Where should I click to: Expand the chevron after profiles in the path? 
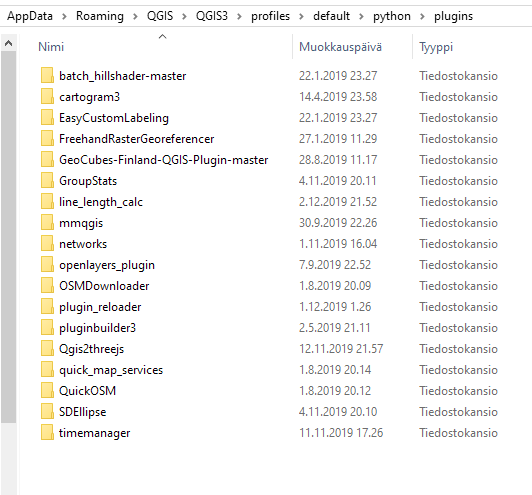[x=301, y=16]
